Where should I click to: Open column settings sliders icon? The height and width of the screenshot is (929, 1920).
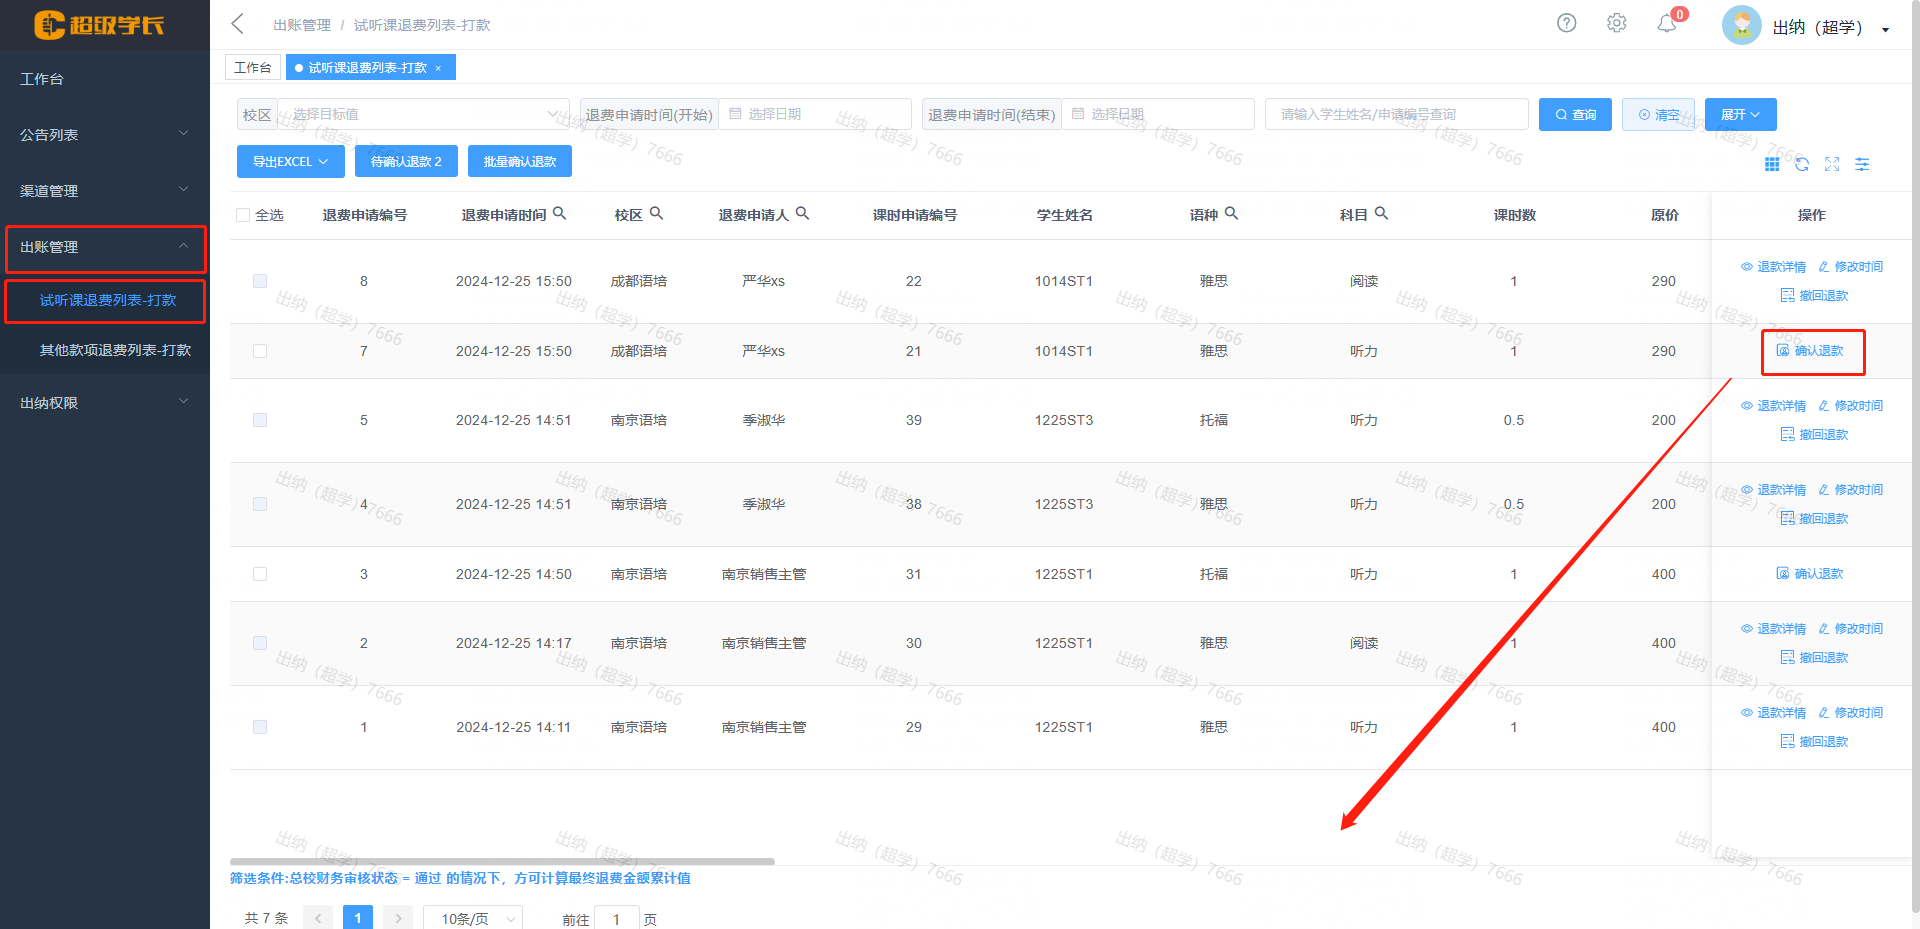1862,164
